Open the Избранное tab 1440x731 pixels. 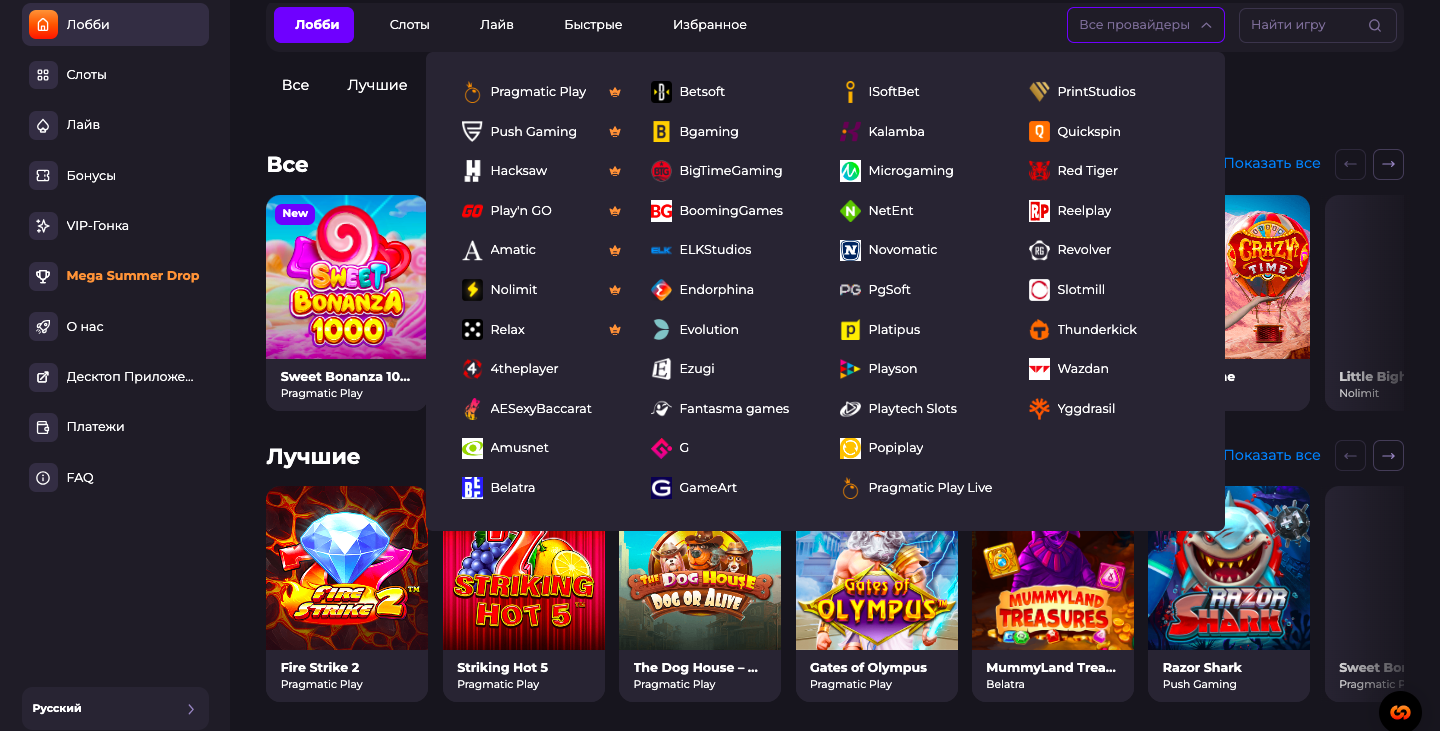point(710,25)
